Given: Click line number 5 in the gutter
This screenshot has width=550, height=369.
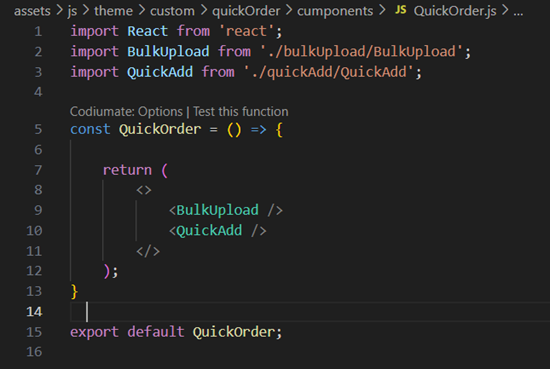Looking at the screenshot, I should pyautogui.click(x=38, y=129).
